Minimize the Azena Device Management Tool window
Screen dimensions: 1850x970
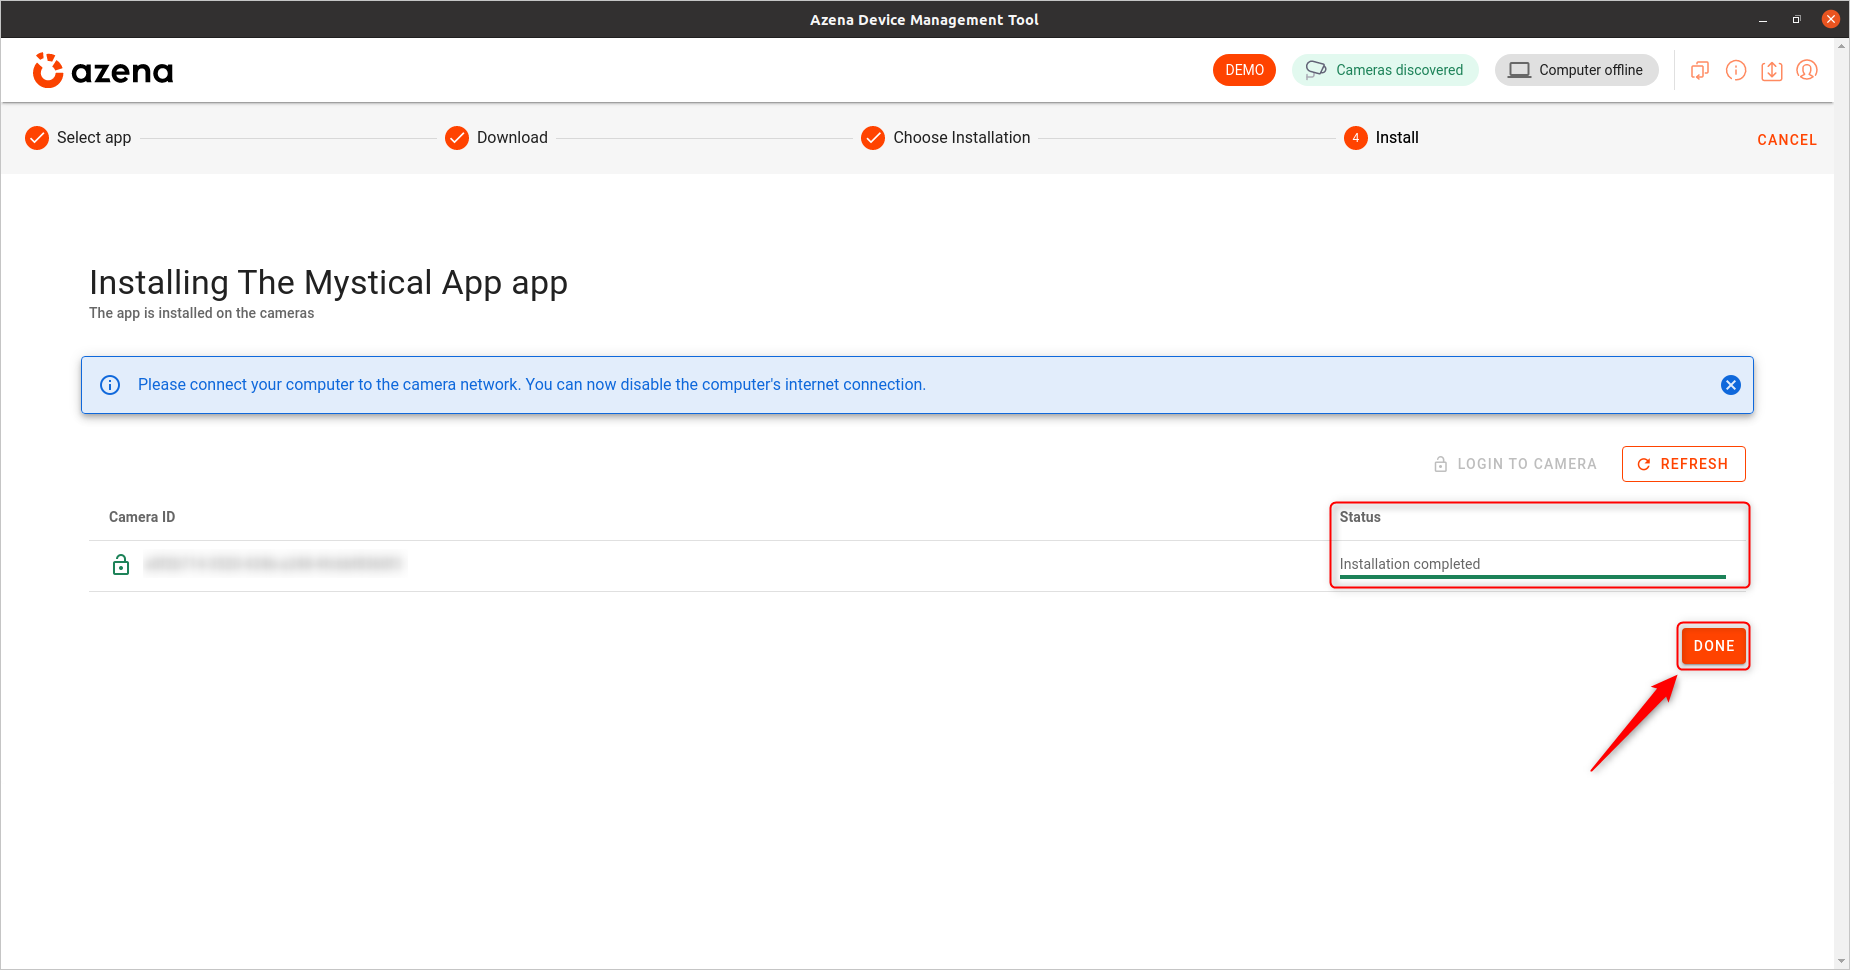coord(1763,19)
